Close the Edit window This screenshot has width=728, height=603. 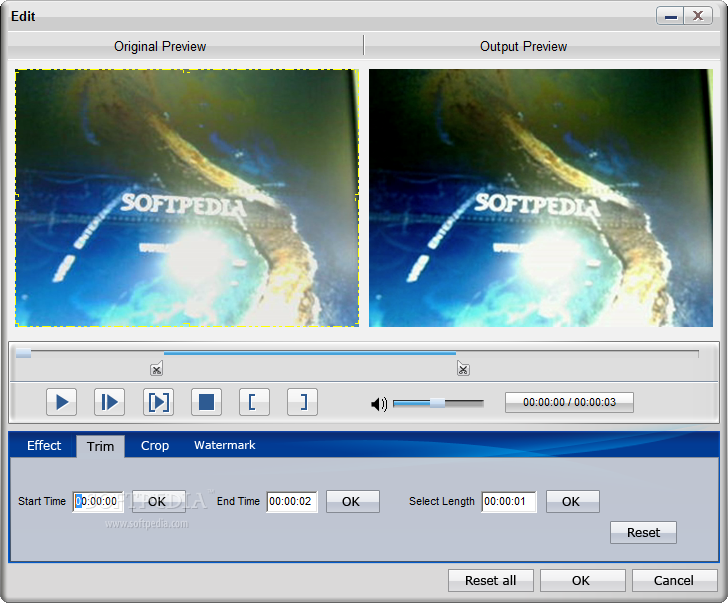[698, 16]
